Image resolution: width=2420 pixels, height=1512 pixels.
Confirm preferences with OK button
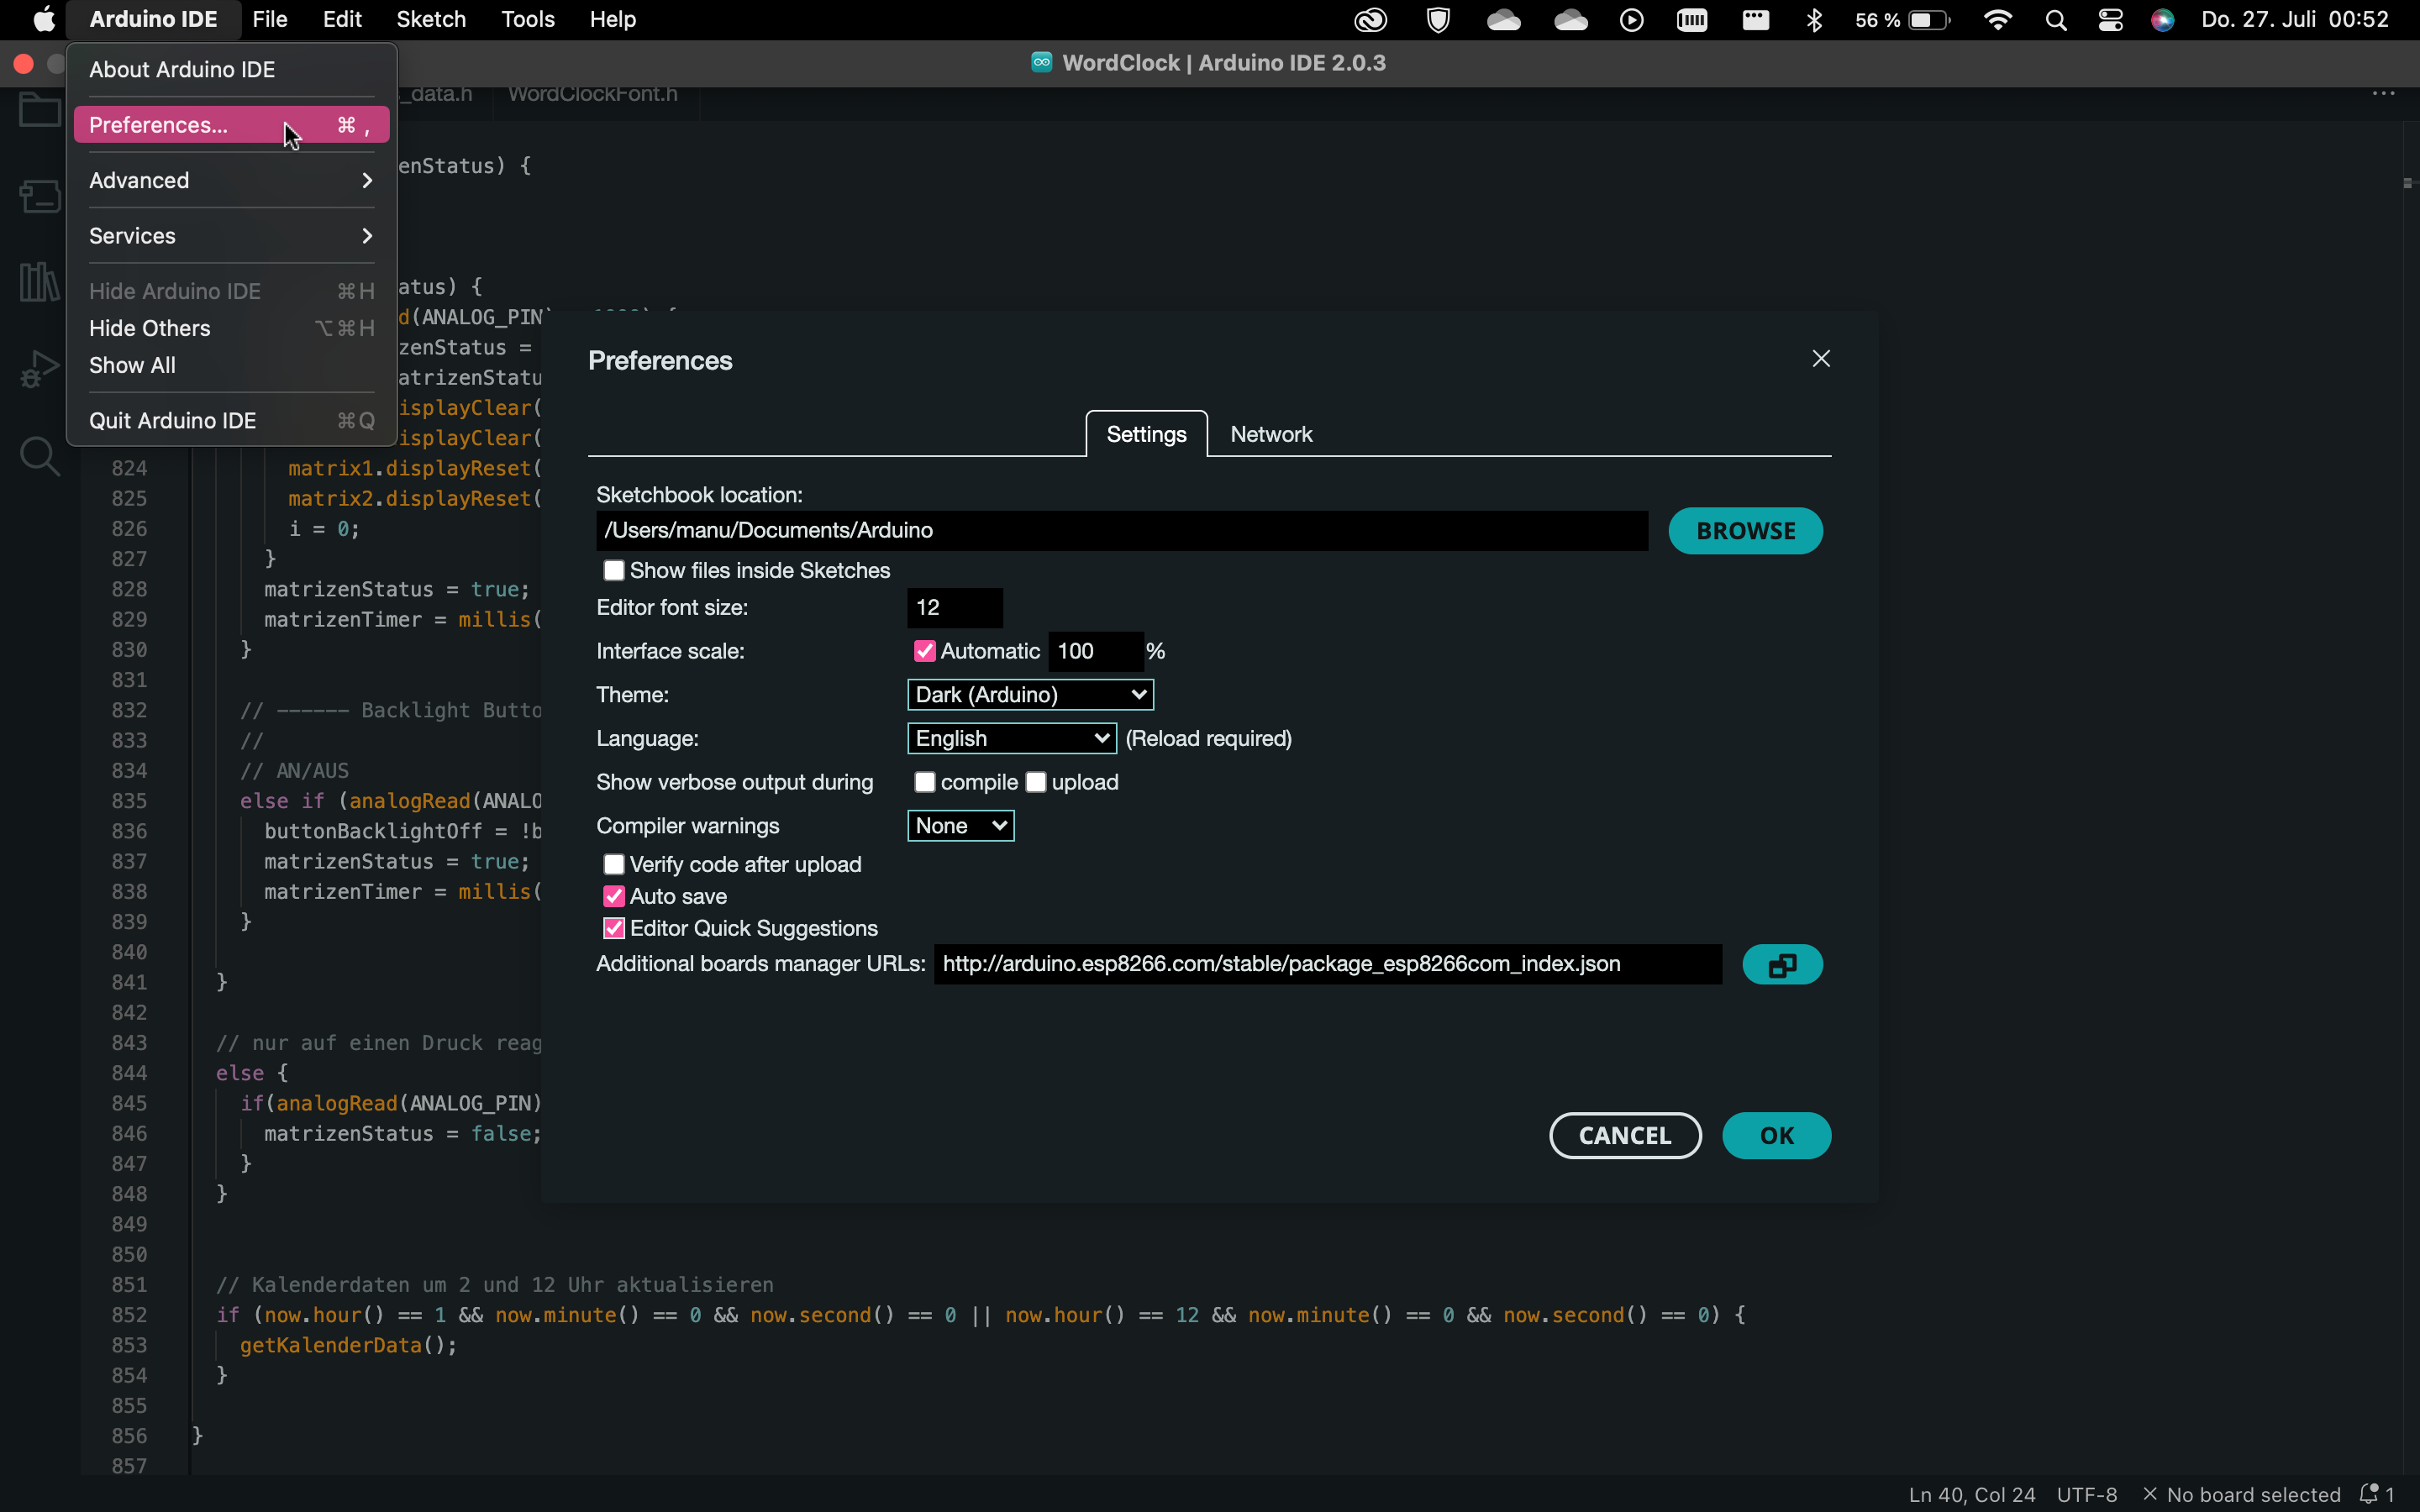[1776, 1136]
